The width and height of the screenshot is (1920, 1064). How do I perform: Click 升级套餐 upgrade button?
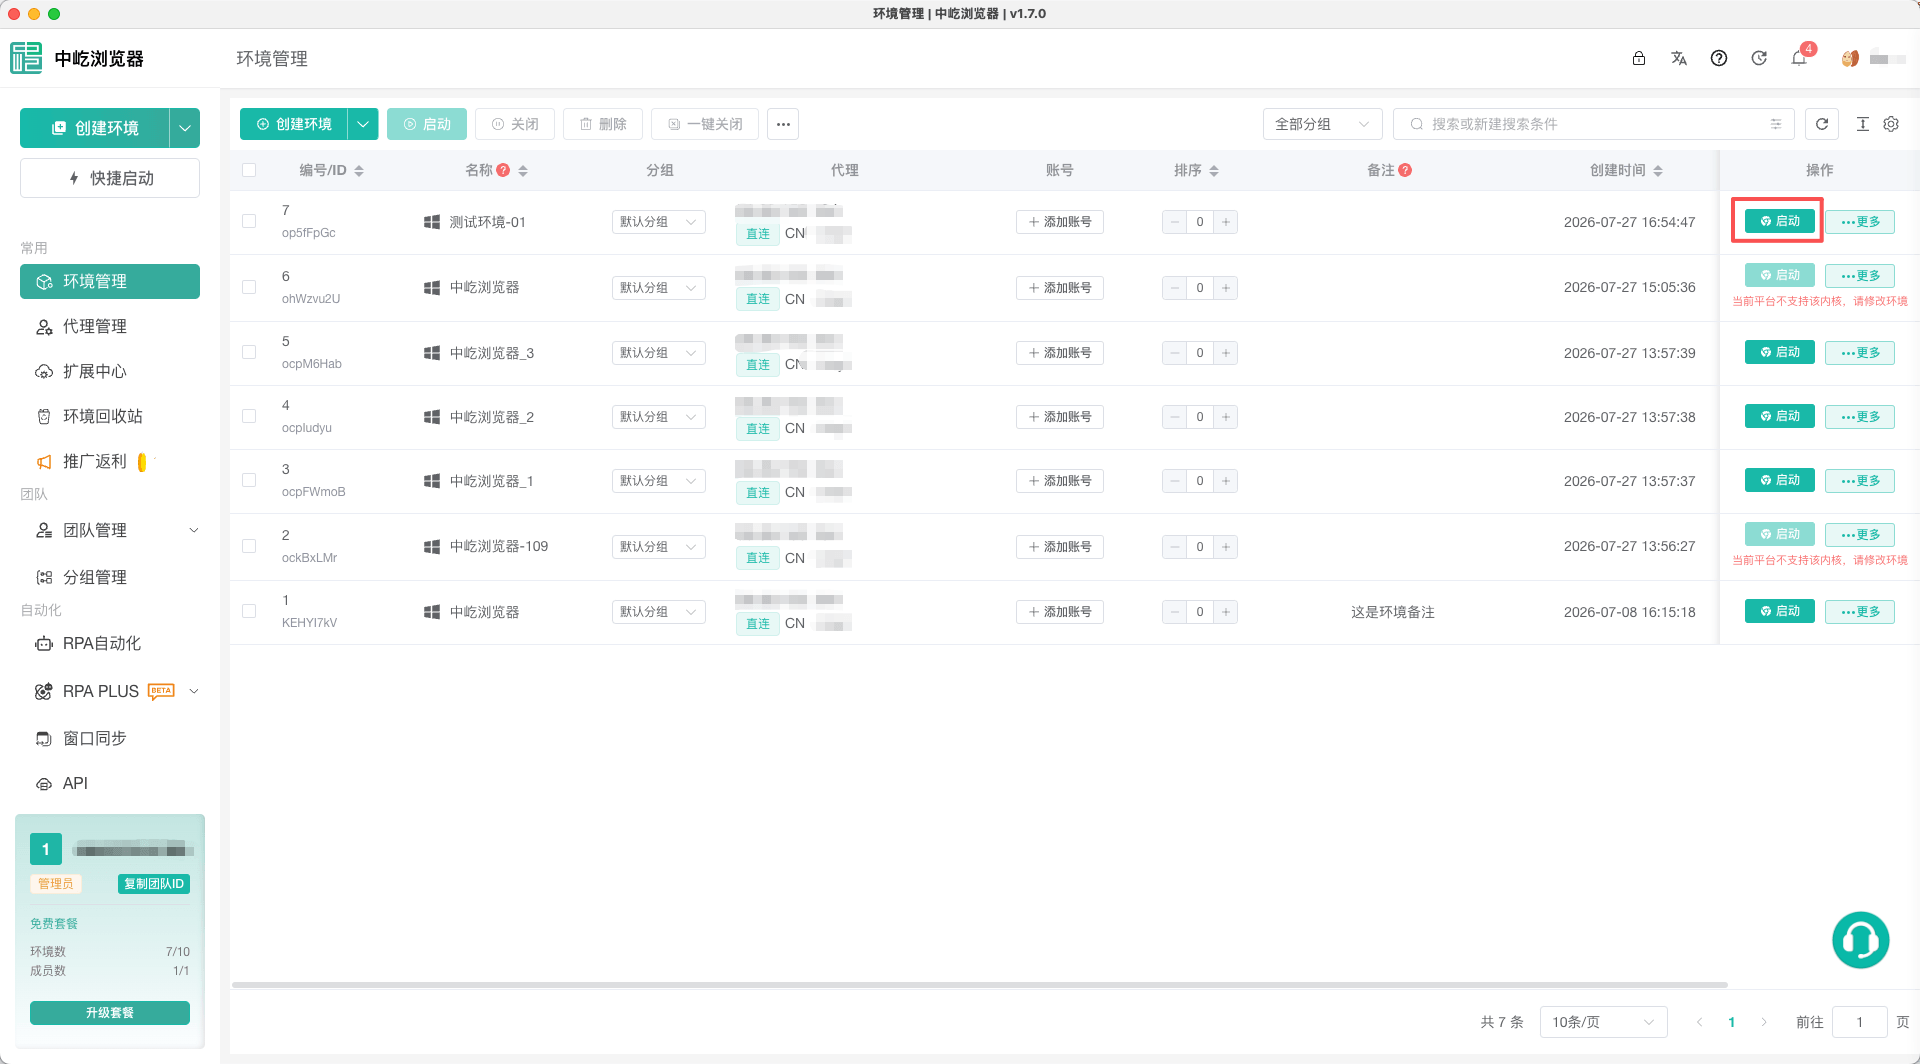pos(110,1013)
